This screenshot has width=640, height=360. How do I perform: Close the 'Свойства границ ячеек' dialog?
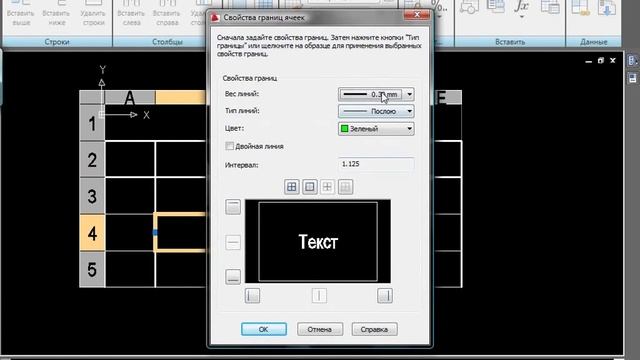point(417,15)
